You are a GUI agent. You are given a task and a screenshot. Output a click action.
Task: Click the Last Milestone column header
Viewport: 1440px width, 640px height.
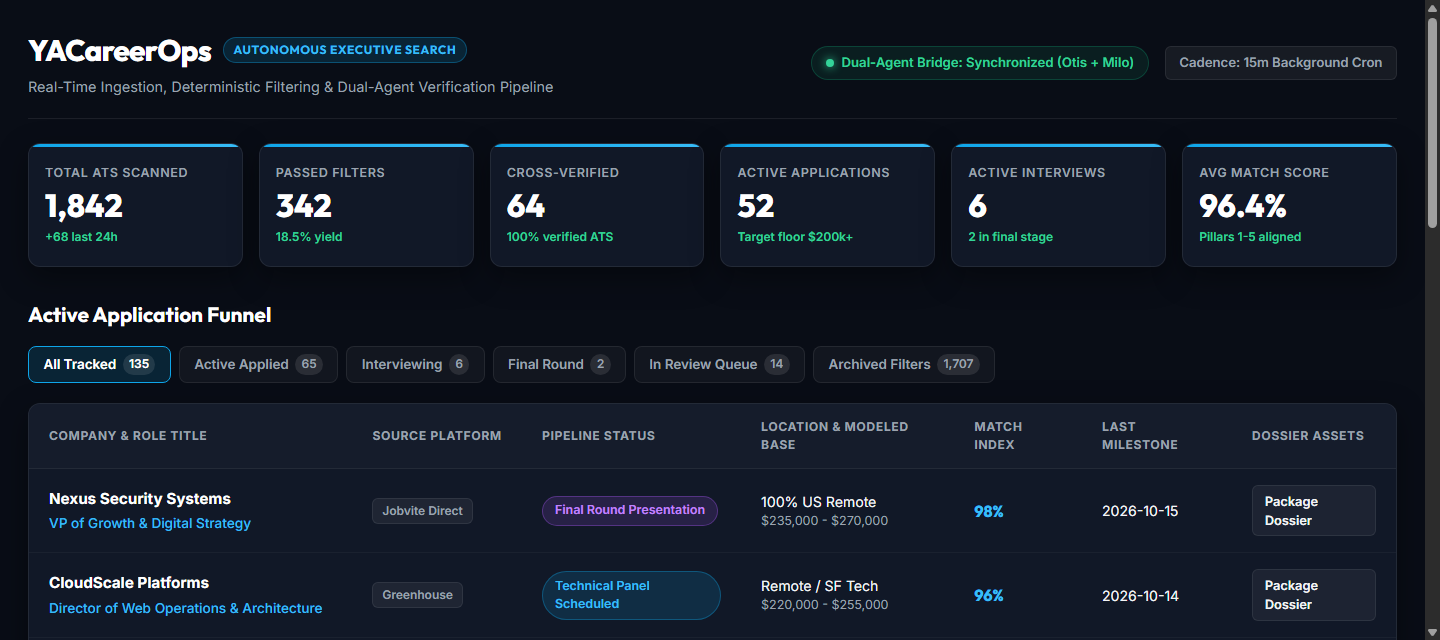click(1140, 436)
